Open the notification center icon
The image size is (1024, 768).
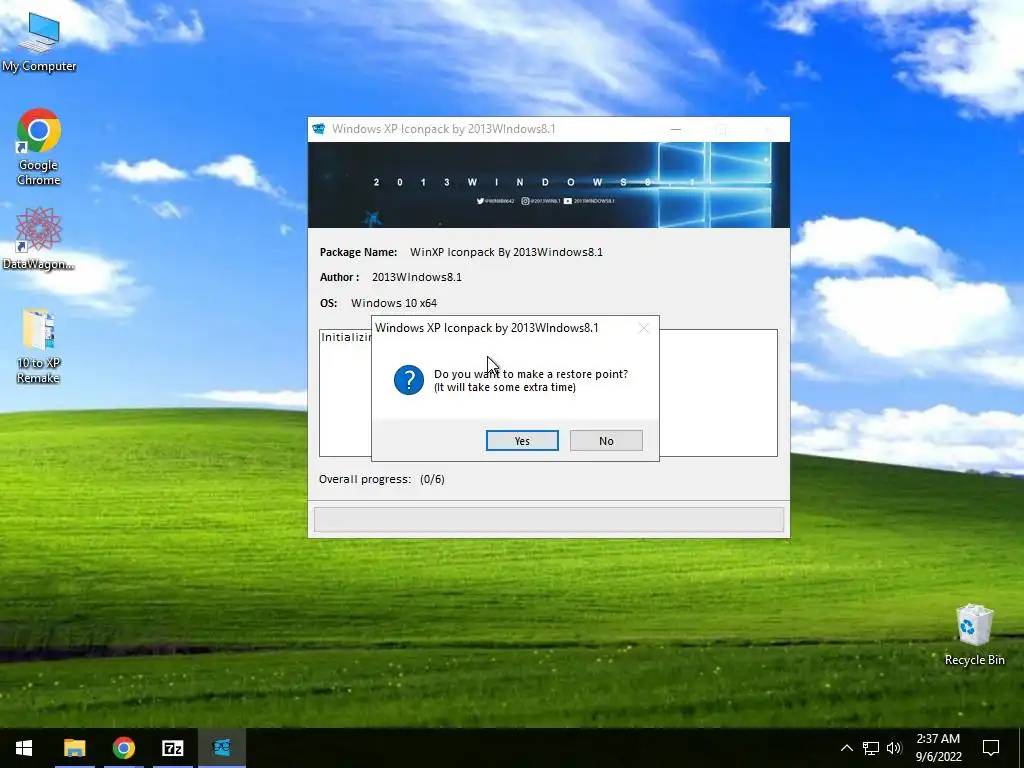coord(991,748)
